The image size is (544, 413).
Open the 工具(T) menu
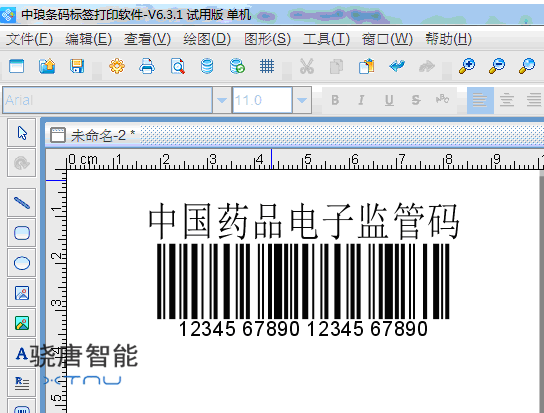(x=326, y=39)
